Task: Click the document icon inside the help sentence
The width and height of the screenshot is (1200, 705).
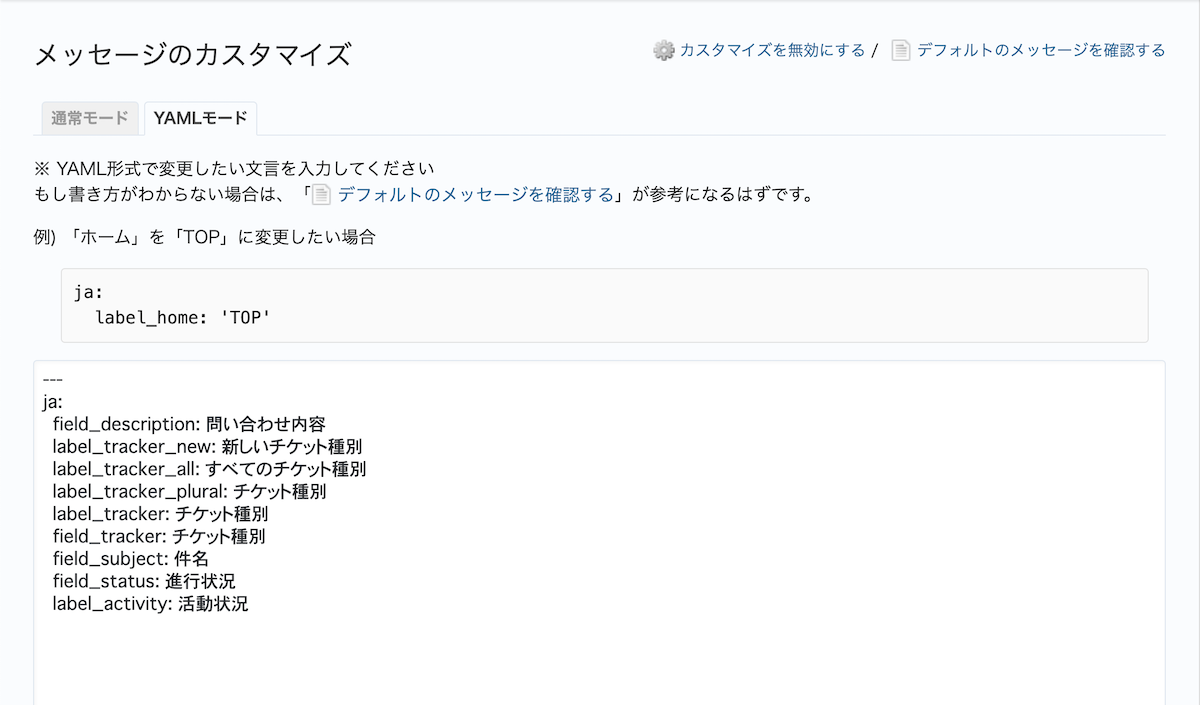Action: [x=321, y=194]
